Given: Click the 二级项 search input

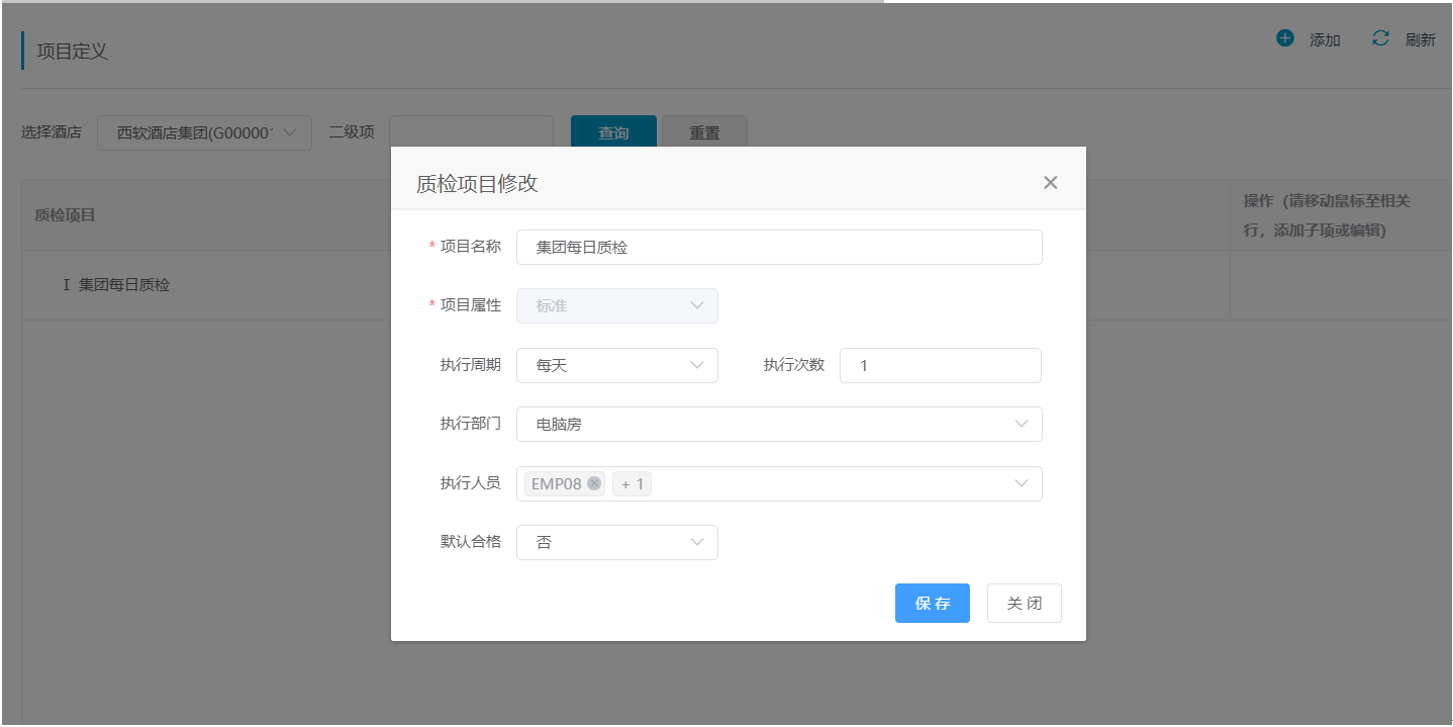Looking at the screenshot, I should pyautogui.click(x=471, y=132).
